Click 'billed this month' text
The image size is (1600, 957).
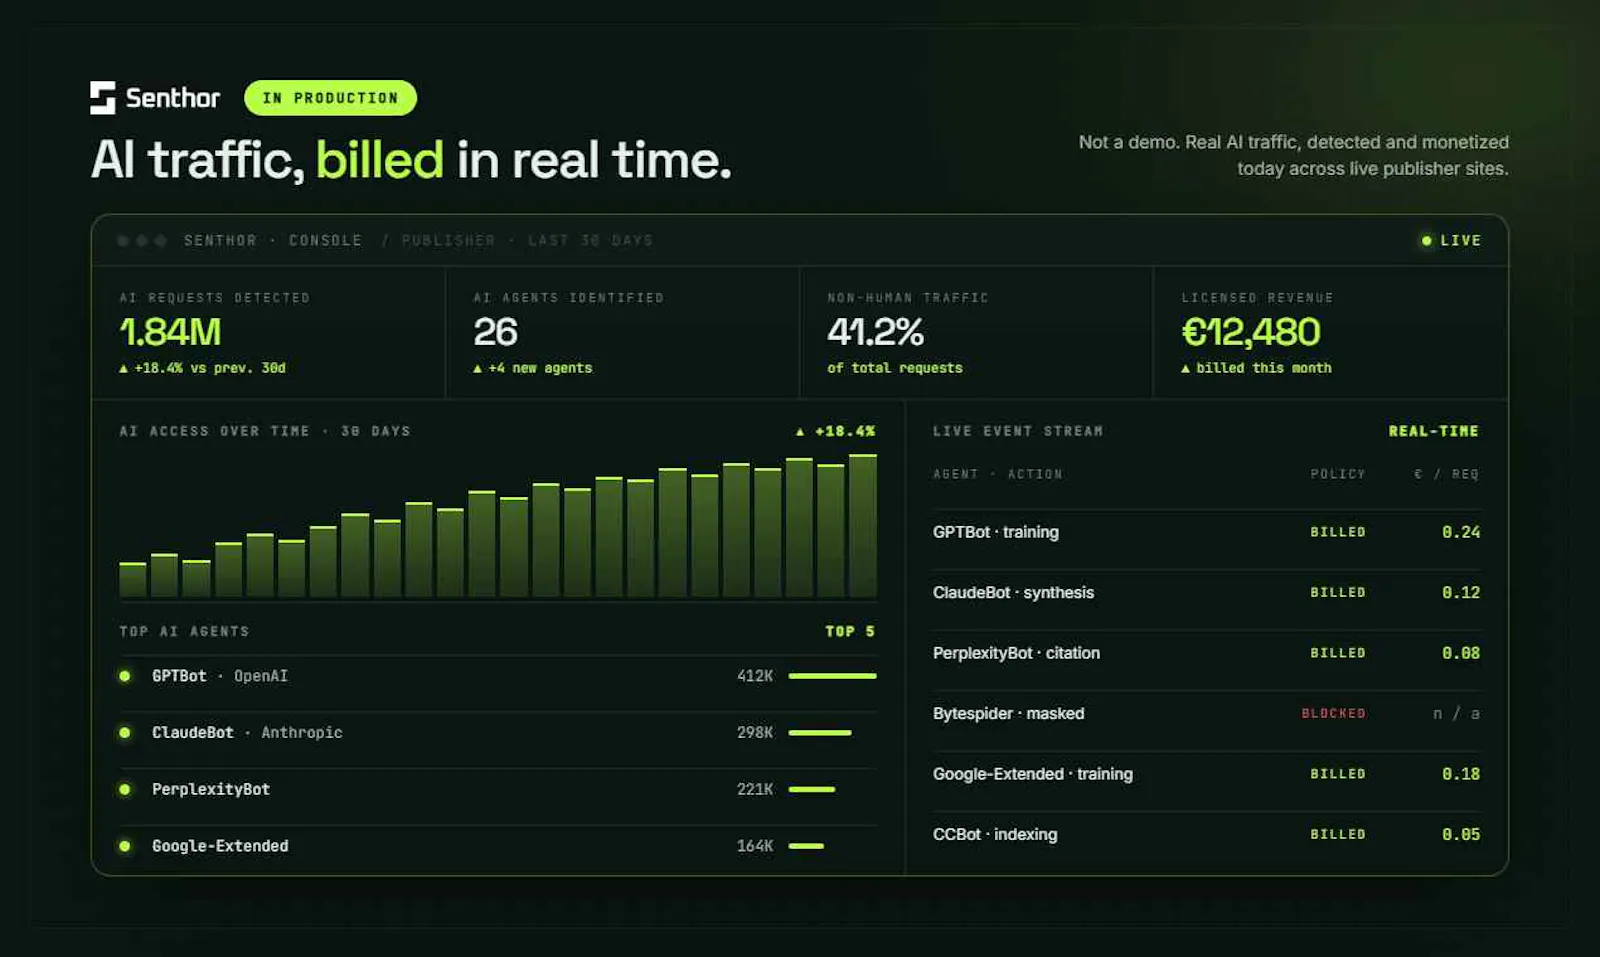pyautogui.click(x=1257, y=368)
